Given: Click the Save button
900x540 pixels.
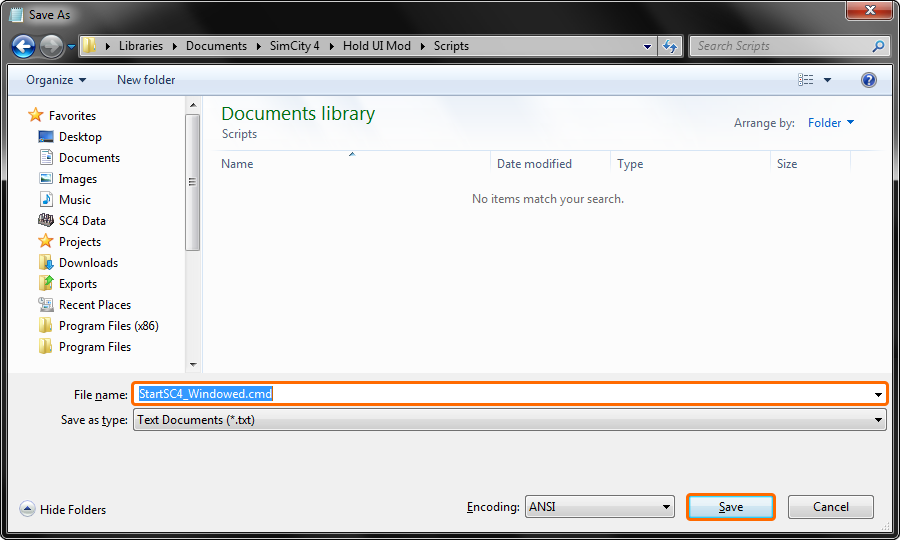Looking at the screenshot, I should tap(731, 507).
